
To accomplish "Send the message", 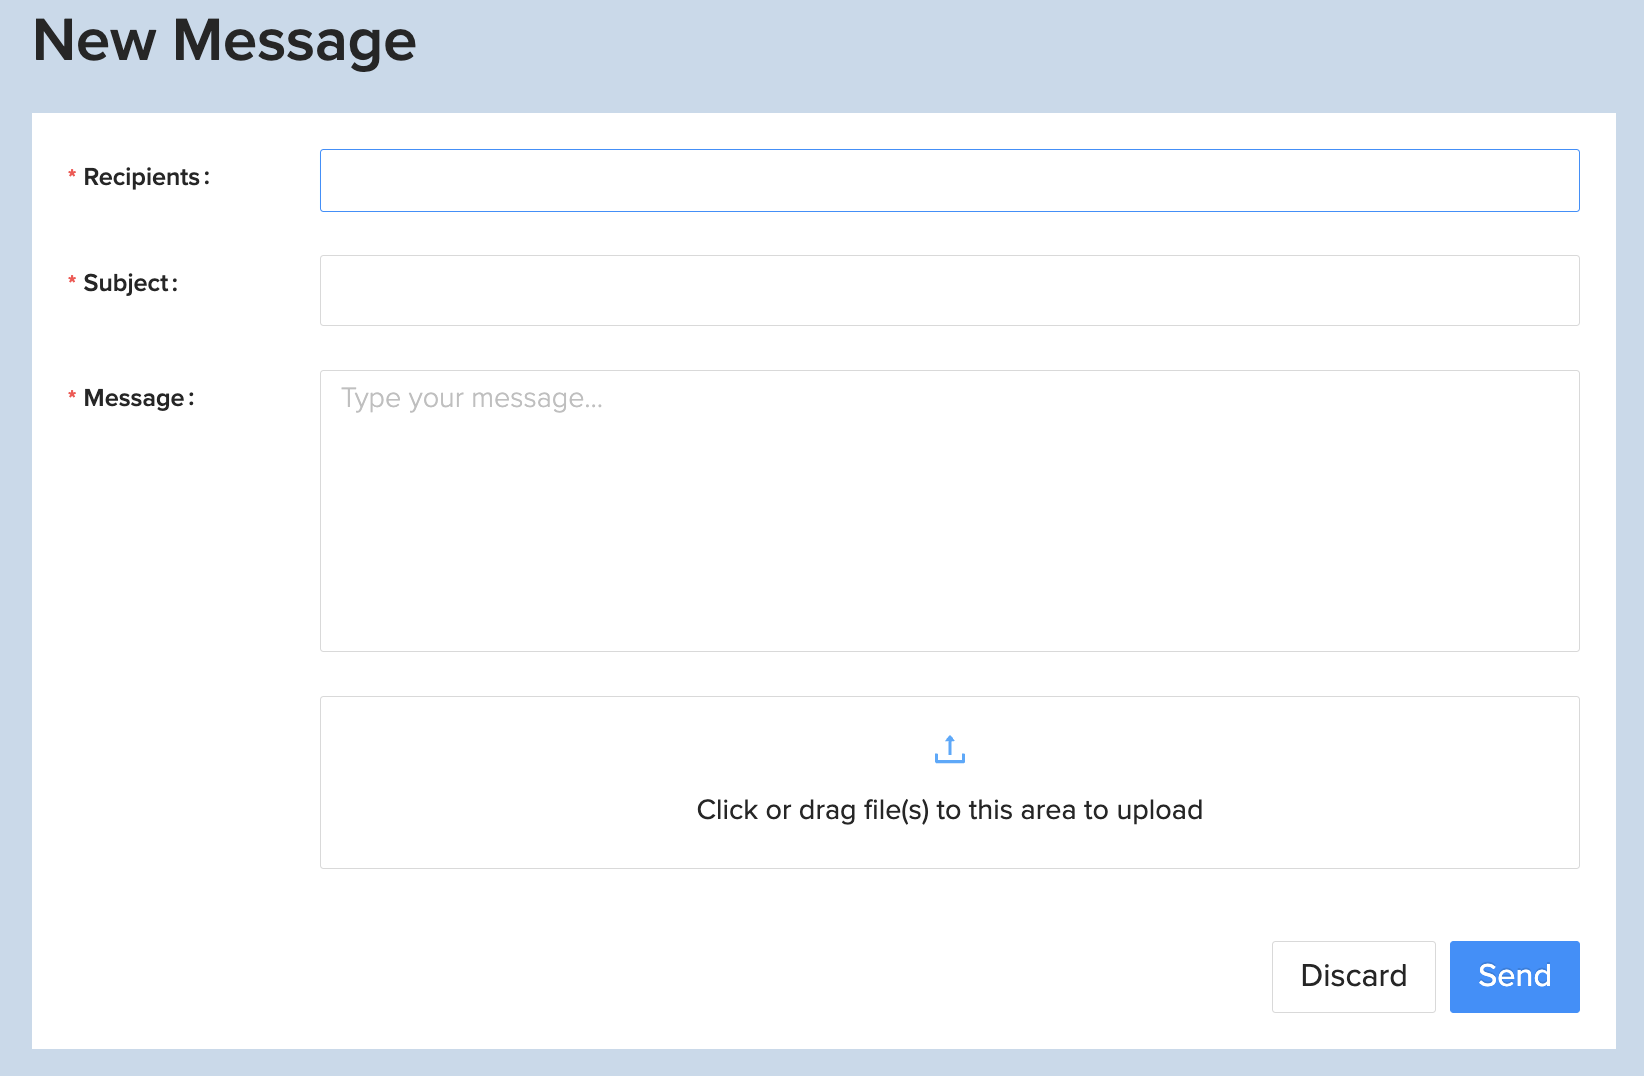I will tap(1514, 976).
